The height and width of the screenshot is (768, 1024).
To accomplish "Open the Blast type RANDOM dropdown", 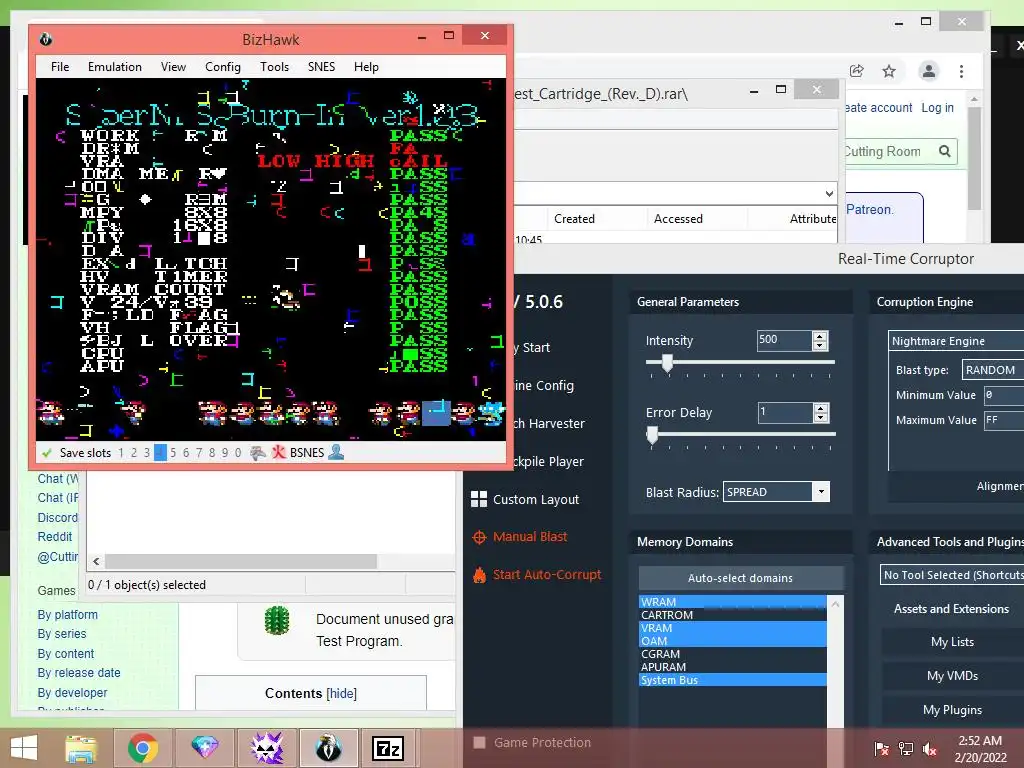I will pyautogui.click(x=993, y=370).
